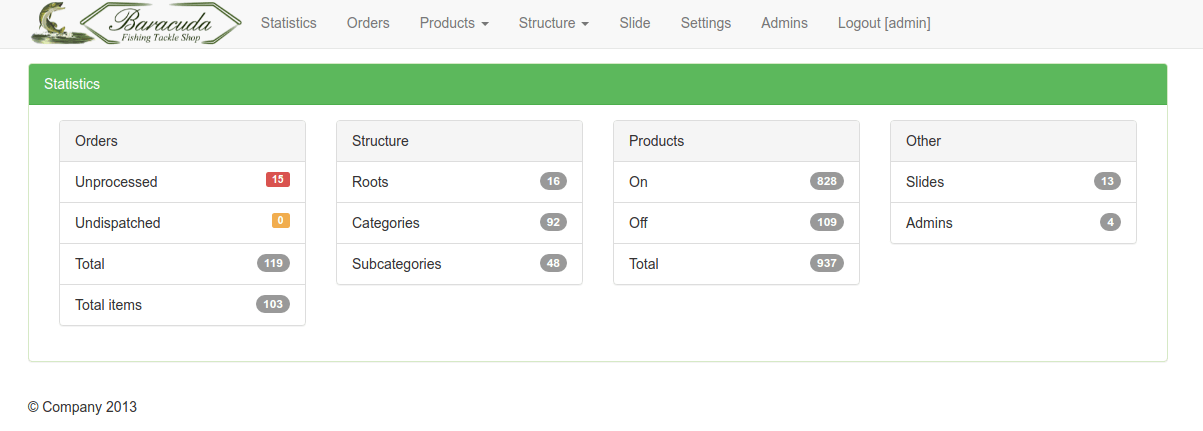The image size is (1203, 431).
Task: Go to the Orders page
Action: click(368, 23)
